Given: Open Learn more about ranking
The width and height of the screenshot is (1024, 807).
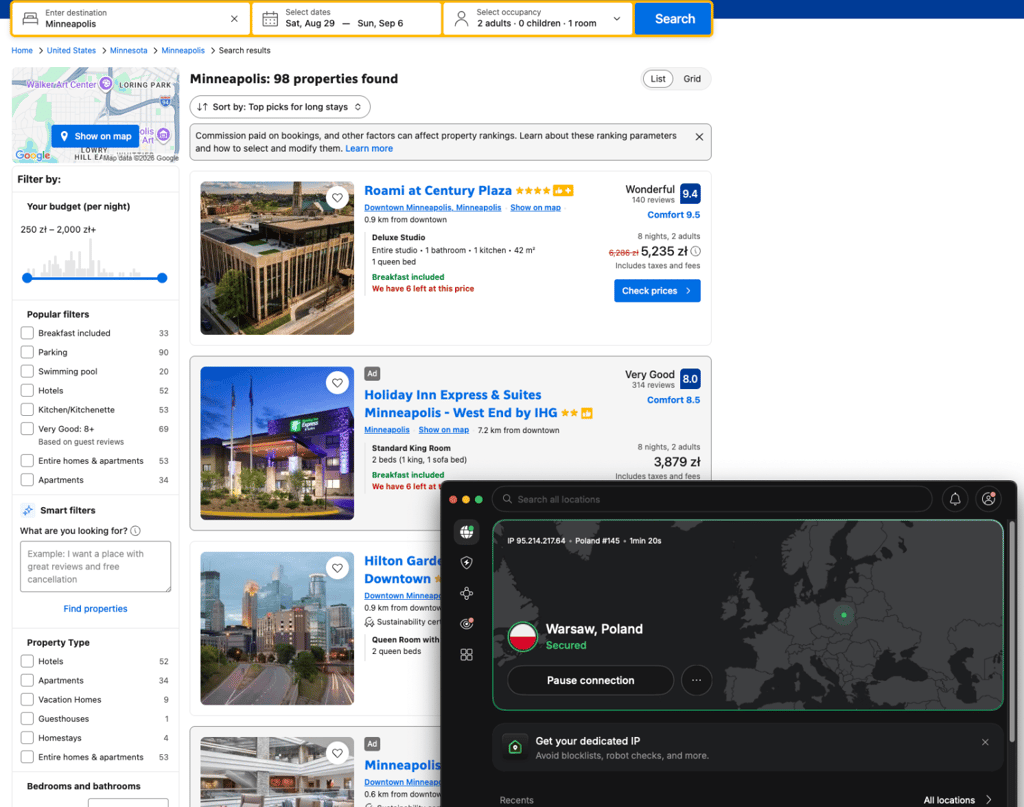Looking at the screenshot, I should click(x=369, y=149).
